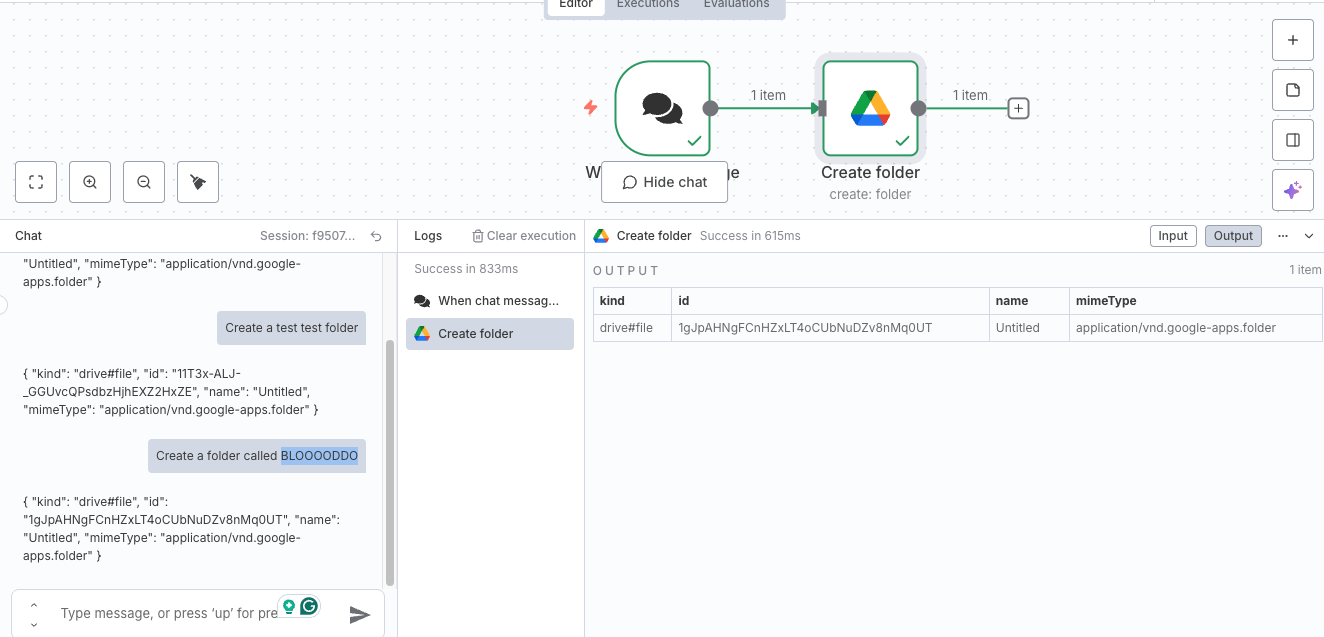Click the 'Success in 833ms' log status
This screenshot has height=637, width=1324.
466,269
